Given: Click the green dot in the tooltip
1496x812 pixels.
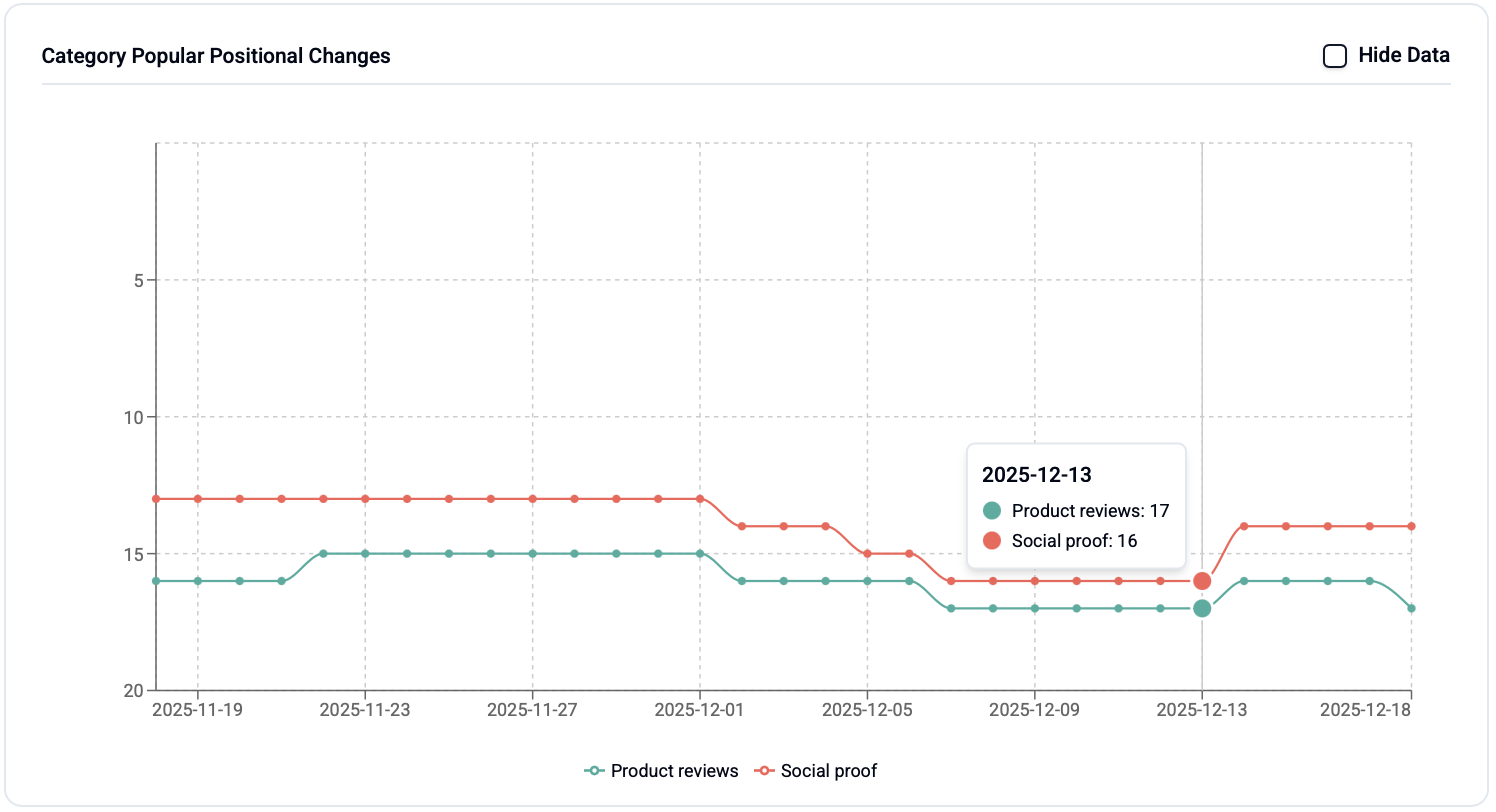Looking at the screenshot, I should [x=992, y=510].
